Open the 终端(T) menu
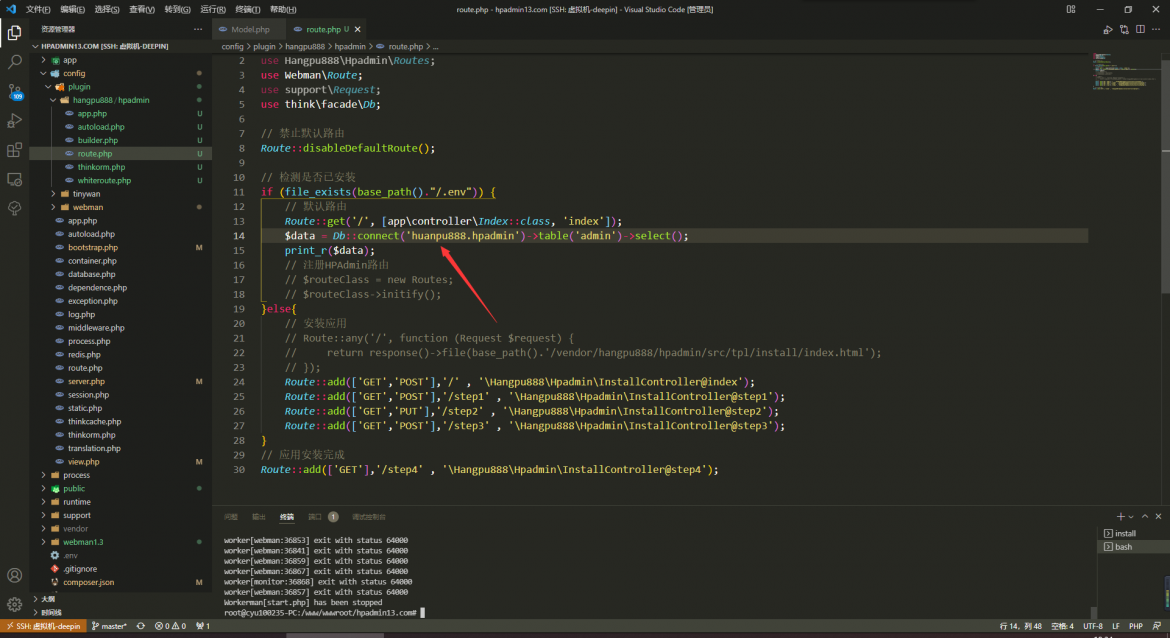The image size is (1170, 638). (248, 9)
